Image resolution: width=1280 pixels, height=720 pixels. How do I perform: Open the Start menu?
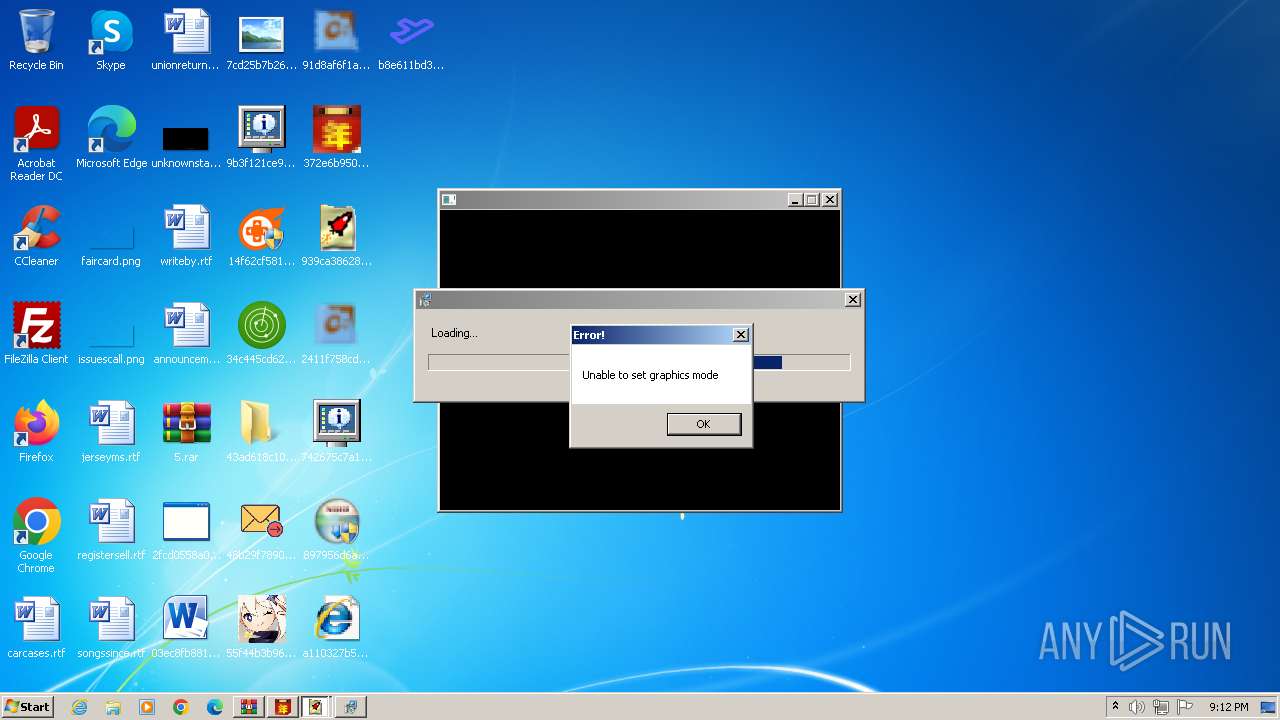click(x=27, y=707)
